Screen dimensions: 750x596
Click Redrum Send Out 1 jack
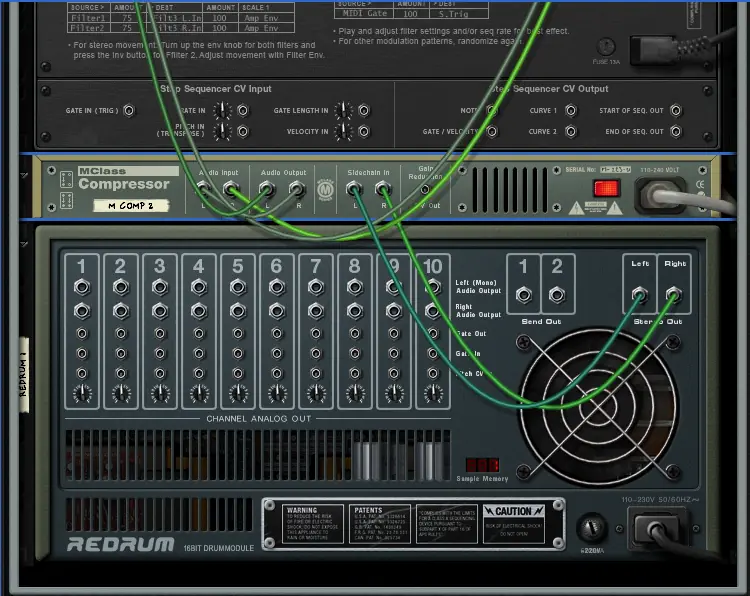524,295
